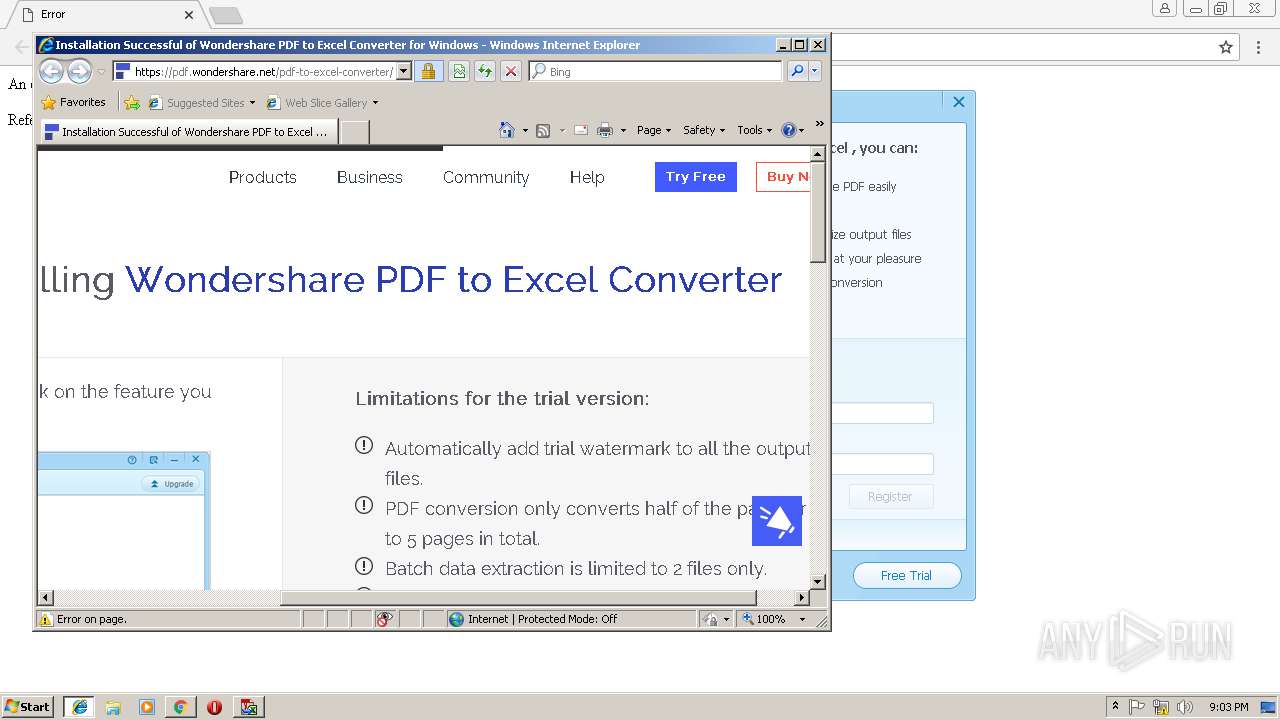Image resolution: width=1280 pixels, height=720 pixels.
Task: Click the vertical scrollbar up arrow
Action: (818, 154)
